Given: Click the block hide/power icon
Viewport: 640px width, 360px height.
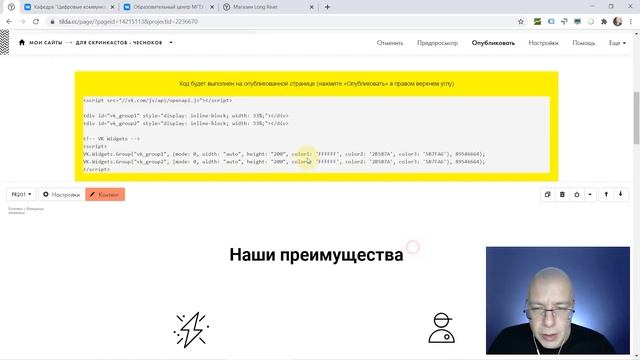Looking at the screenshot, I should 577,194.
